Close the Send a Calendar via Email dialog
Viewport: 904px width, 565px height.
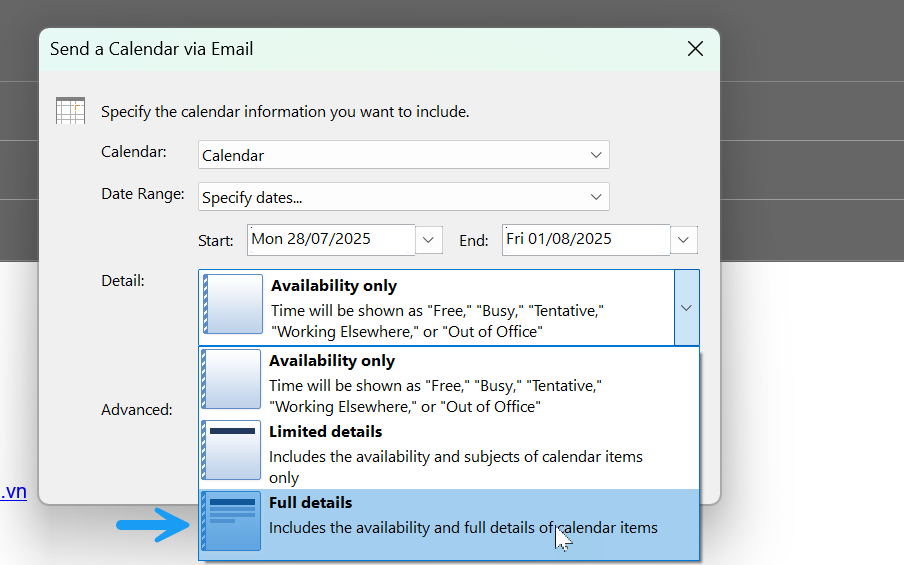tap(695, 49)
